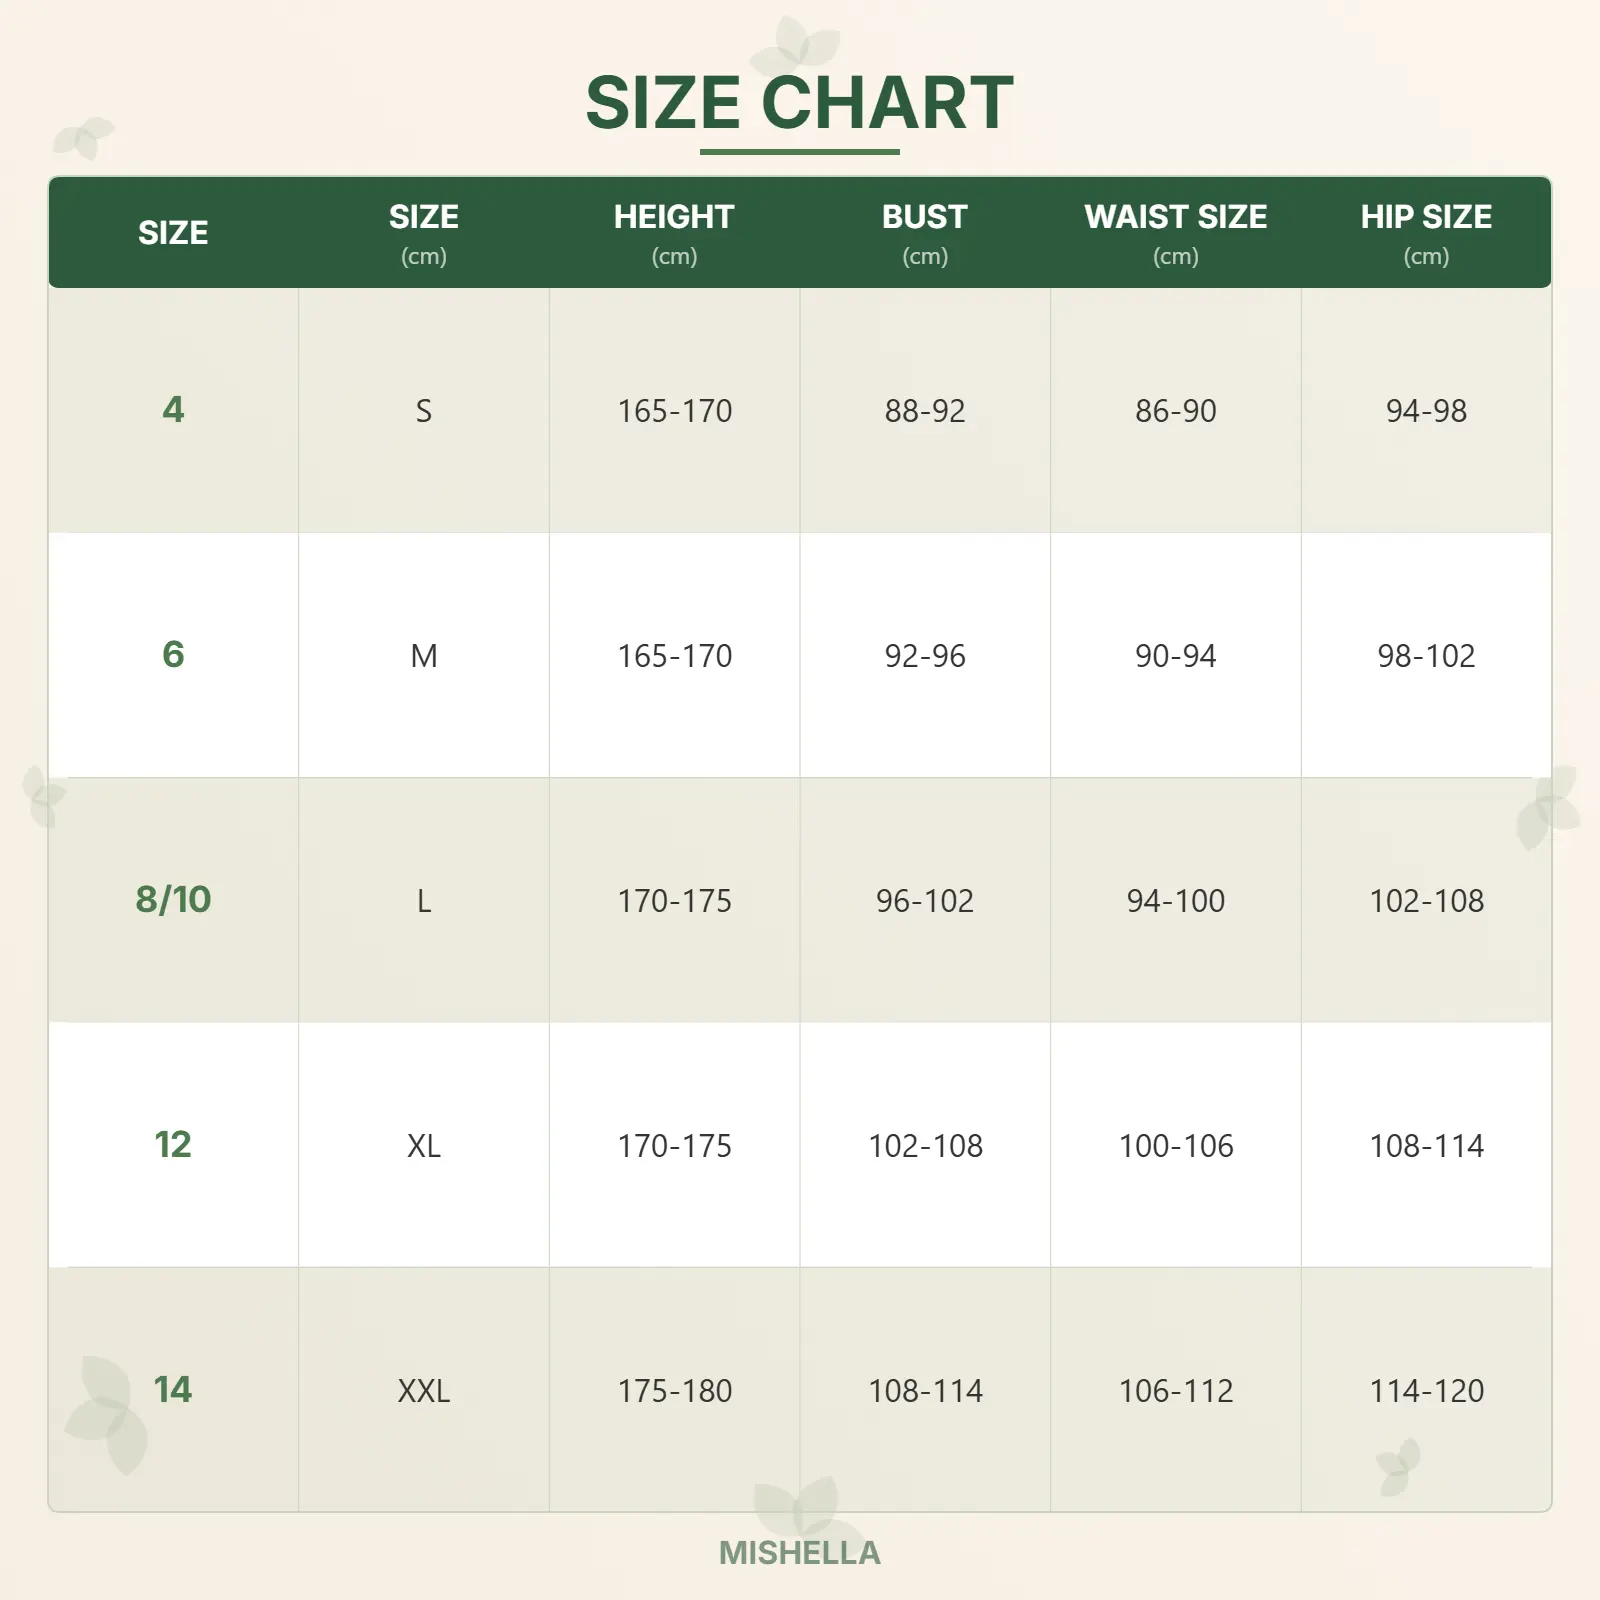Image resolution: width=1600 pixels, height=1600 pixels.
Task: Click size 6 row label
Action: click(x=173, y=654)
